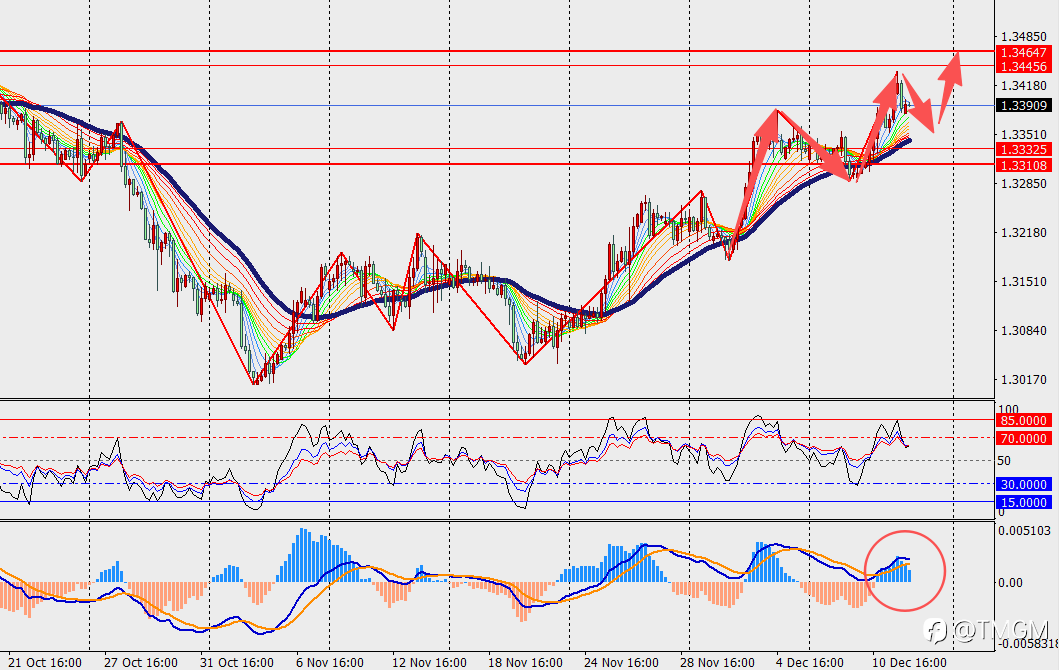The image size is (1059, 670).
Task: Click the black 1.33909 current price tag
Action: pyautogui.click(x=1024, y=105)
